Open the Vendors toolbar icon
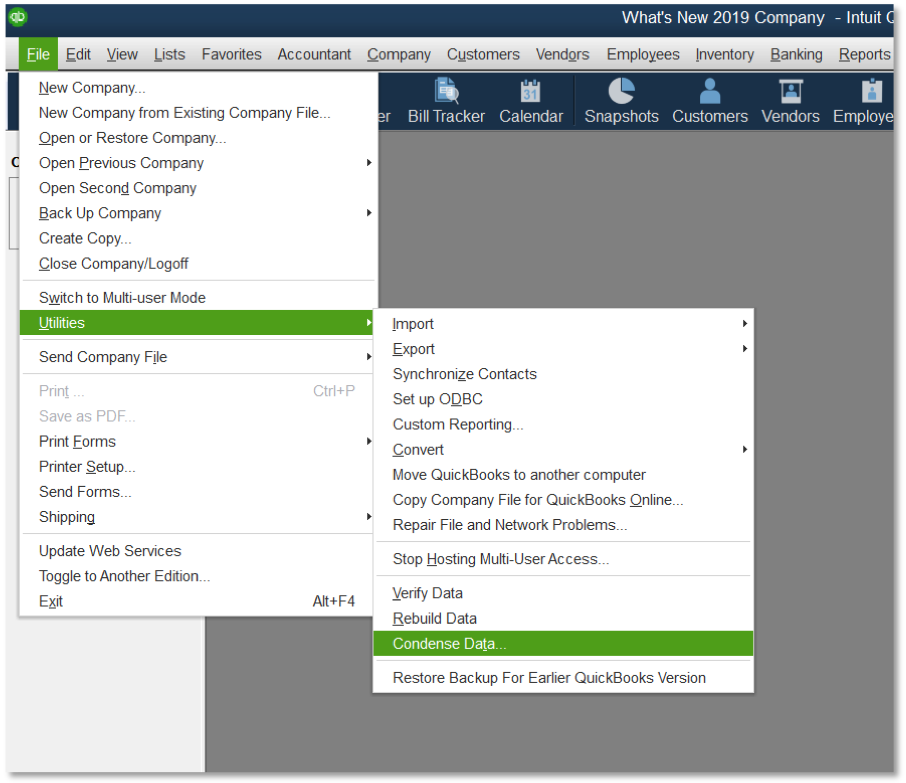This screenshot has height=783, width=906. 790,102
